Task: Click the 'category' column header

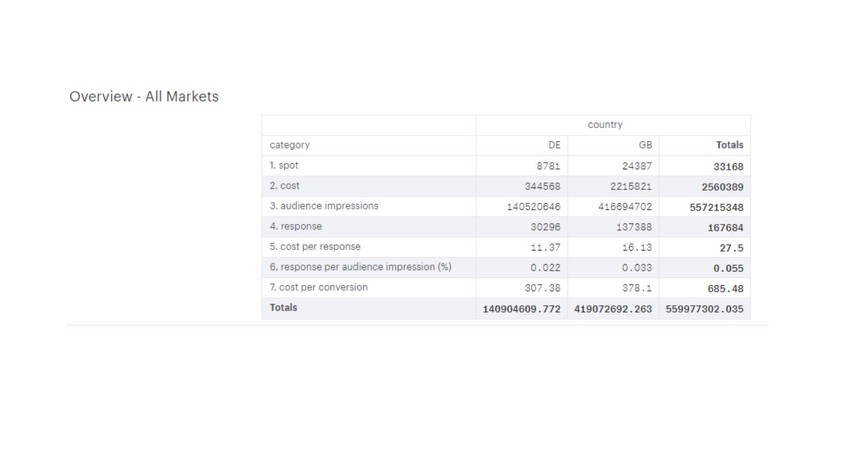Action: point(290,145)
